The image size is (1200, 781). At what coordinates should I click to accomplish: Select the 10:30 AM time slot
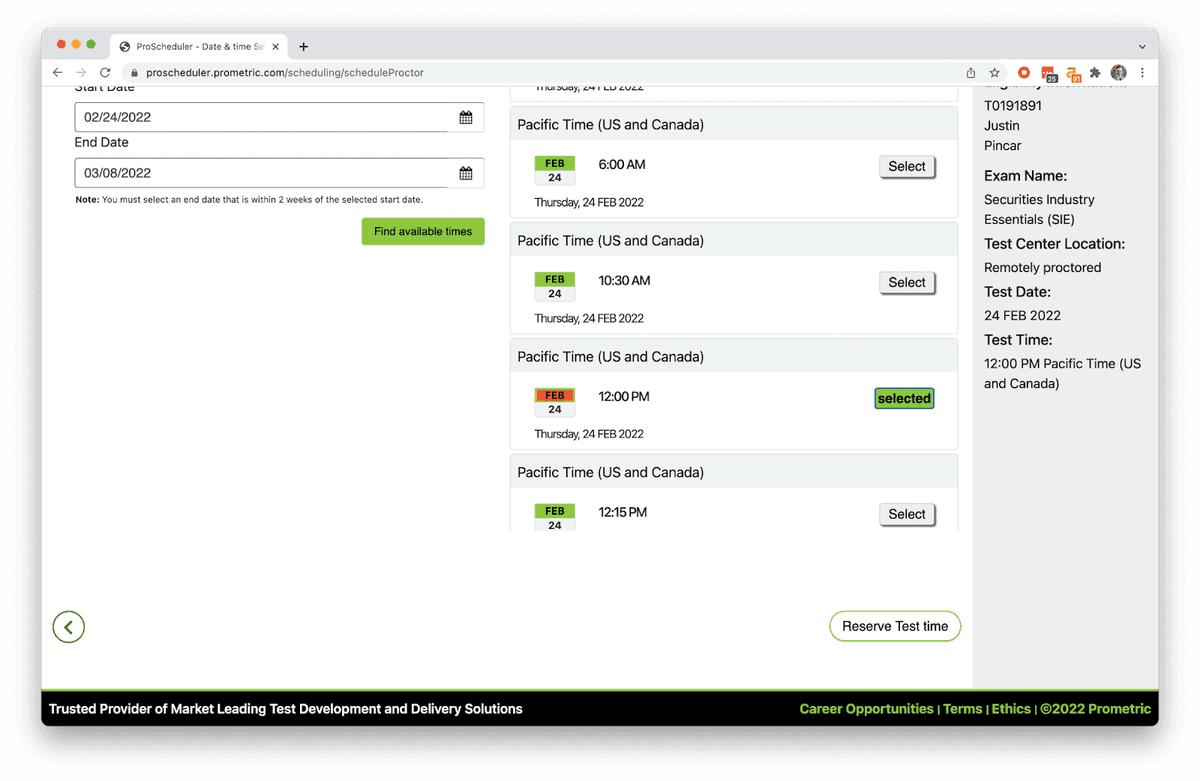tap(907, 283)
